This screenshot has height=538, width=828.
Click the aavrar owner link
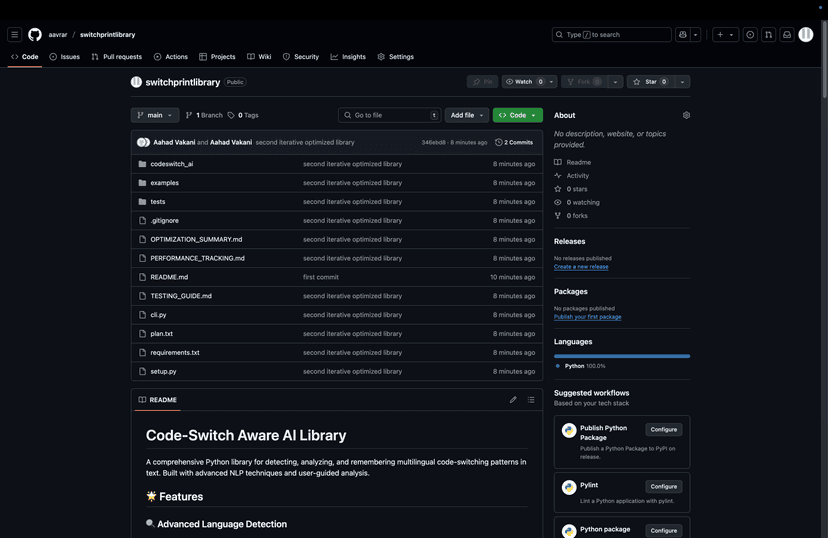pos(58,35)
